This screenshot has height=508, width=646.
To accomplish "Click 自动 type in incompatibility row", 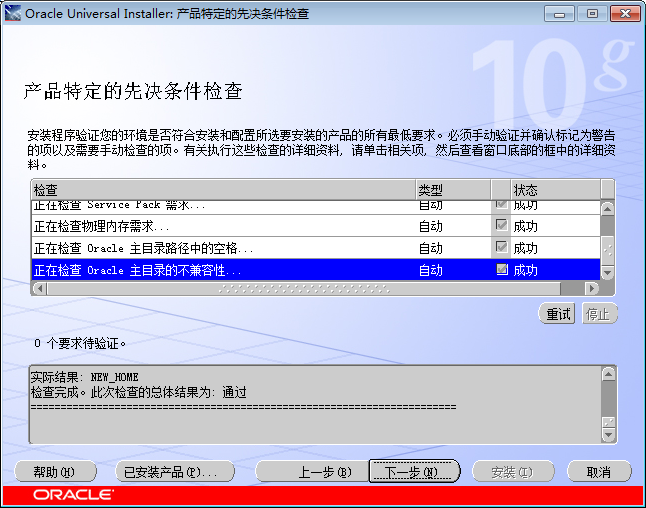I will click(431, 271).
